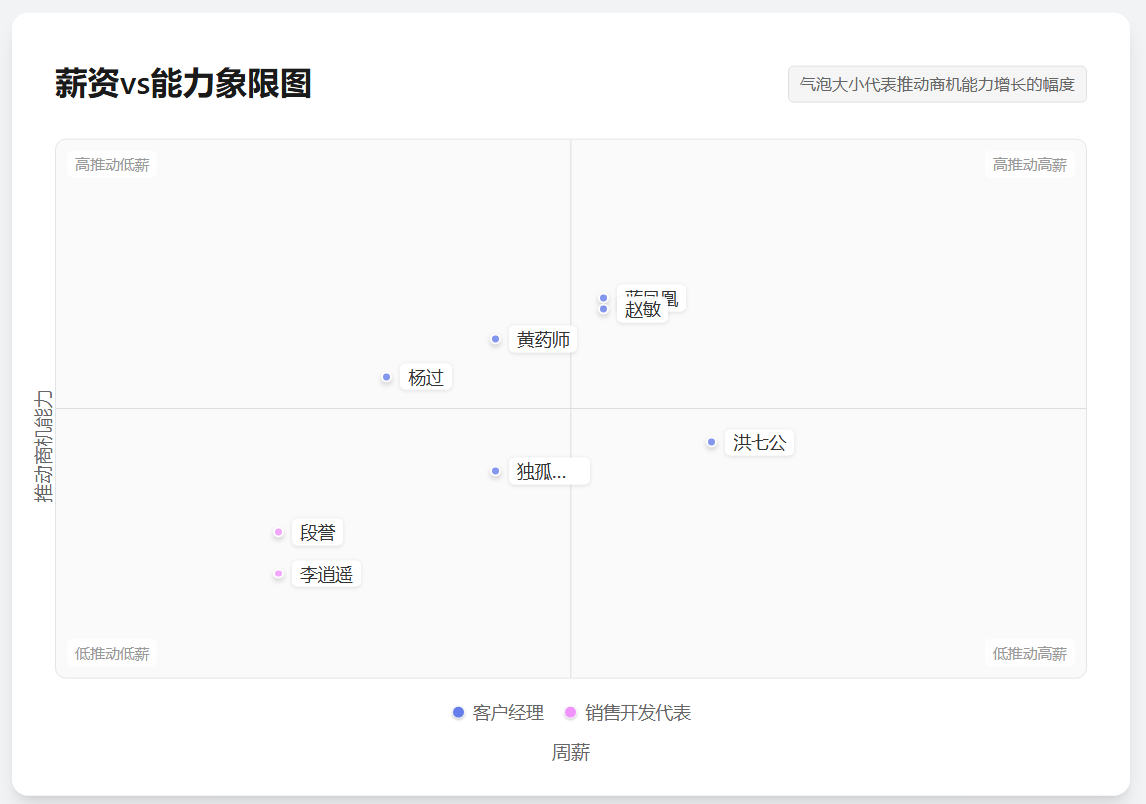The height and width of the screenshot is (804, 1146).
Task: Click the 推动商机能力 y-axis label
Action: [x=40, y=442]
